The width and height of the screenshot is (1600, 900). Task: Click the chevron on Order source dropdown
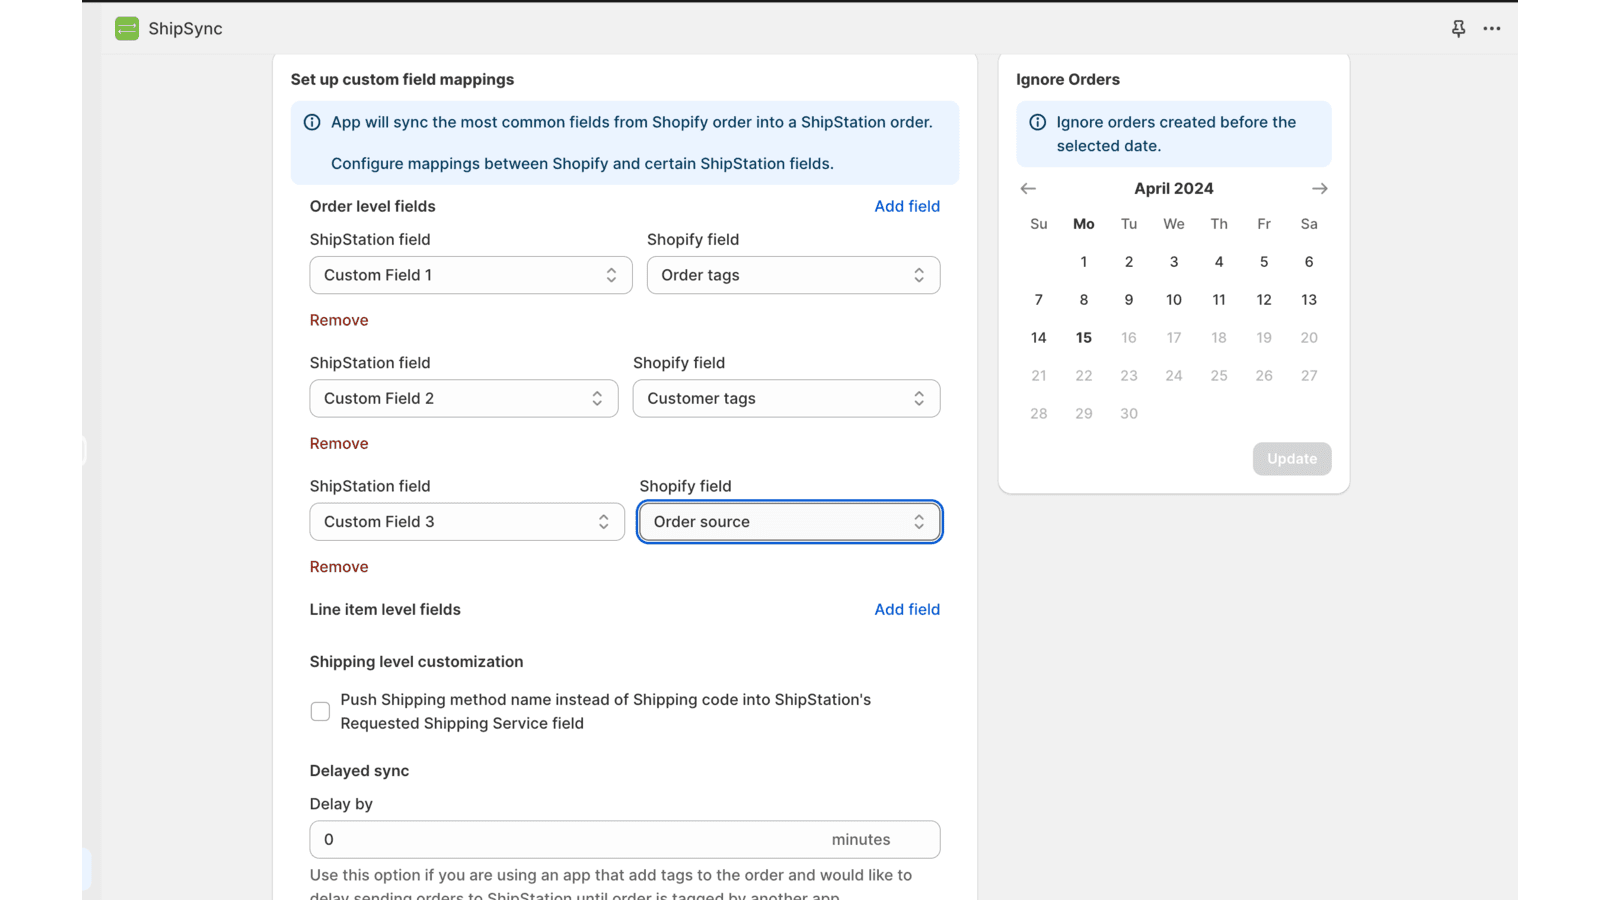tap(918, 521)
